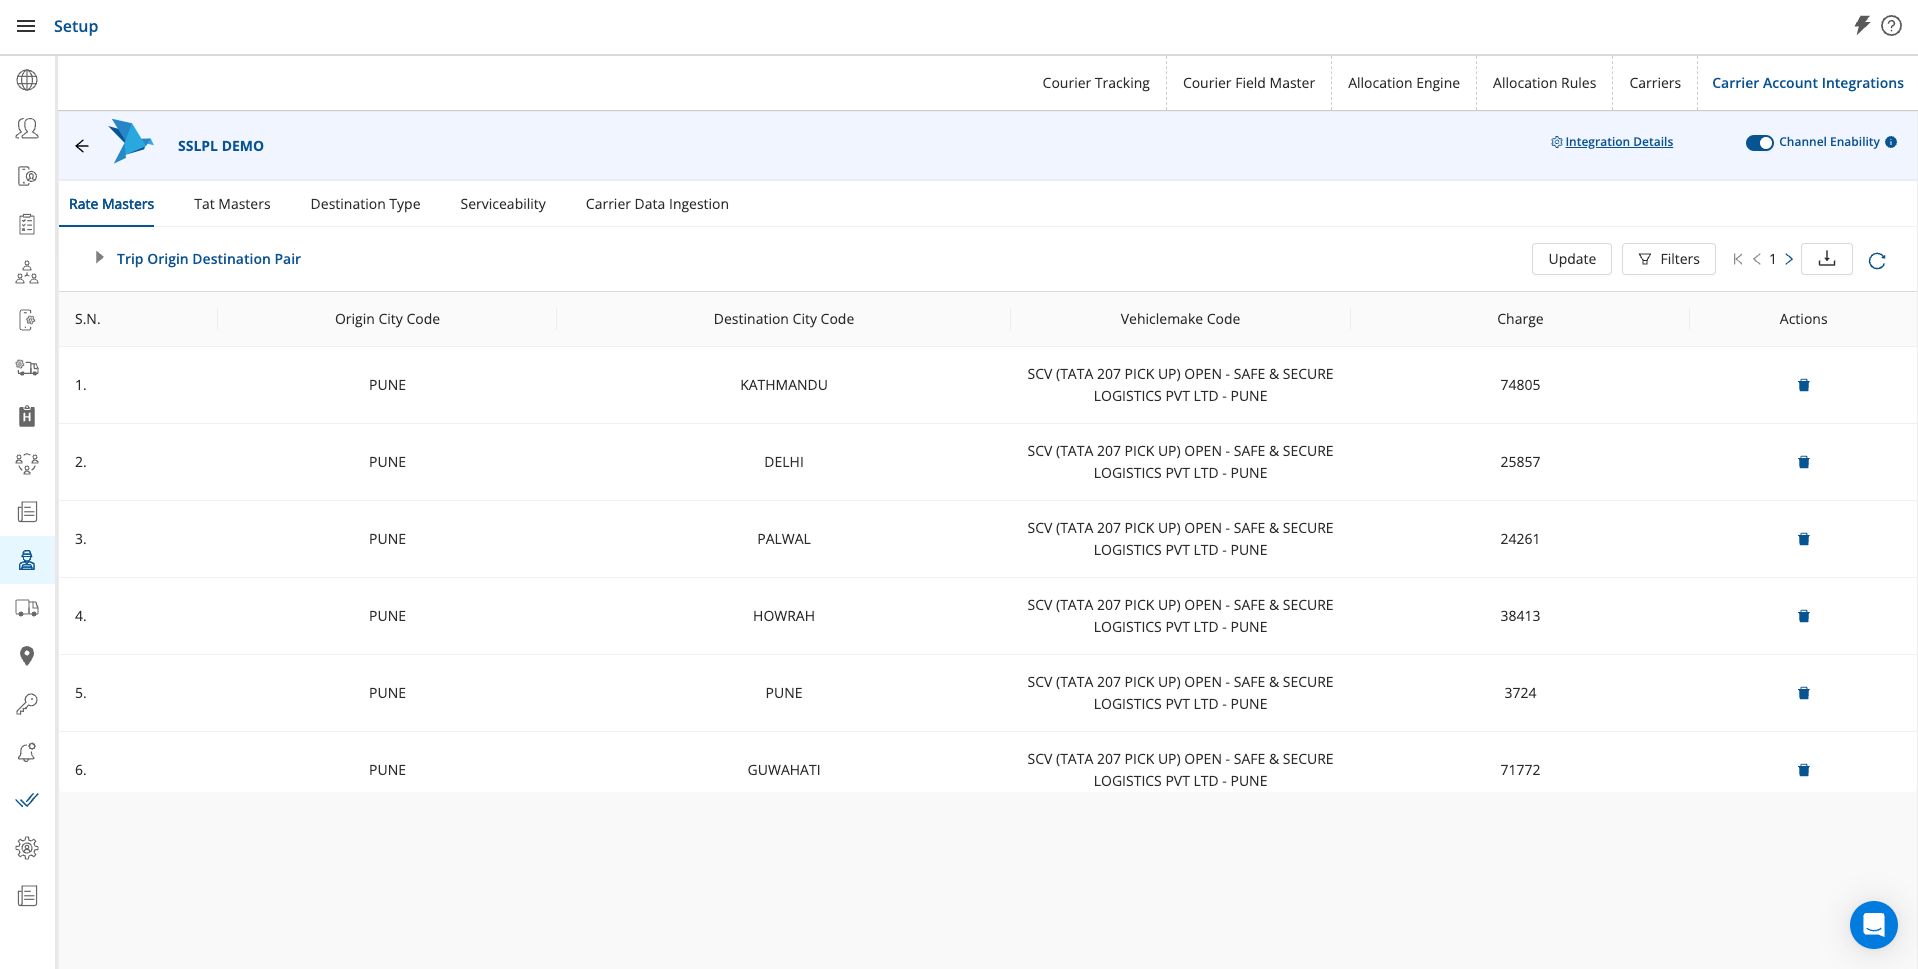Click the Charge column header
This screenshot has height=969, width=1918.
1519,319
